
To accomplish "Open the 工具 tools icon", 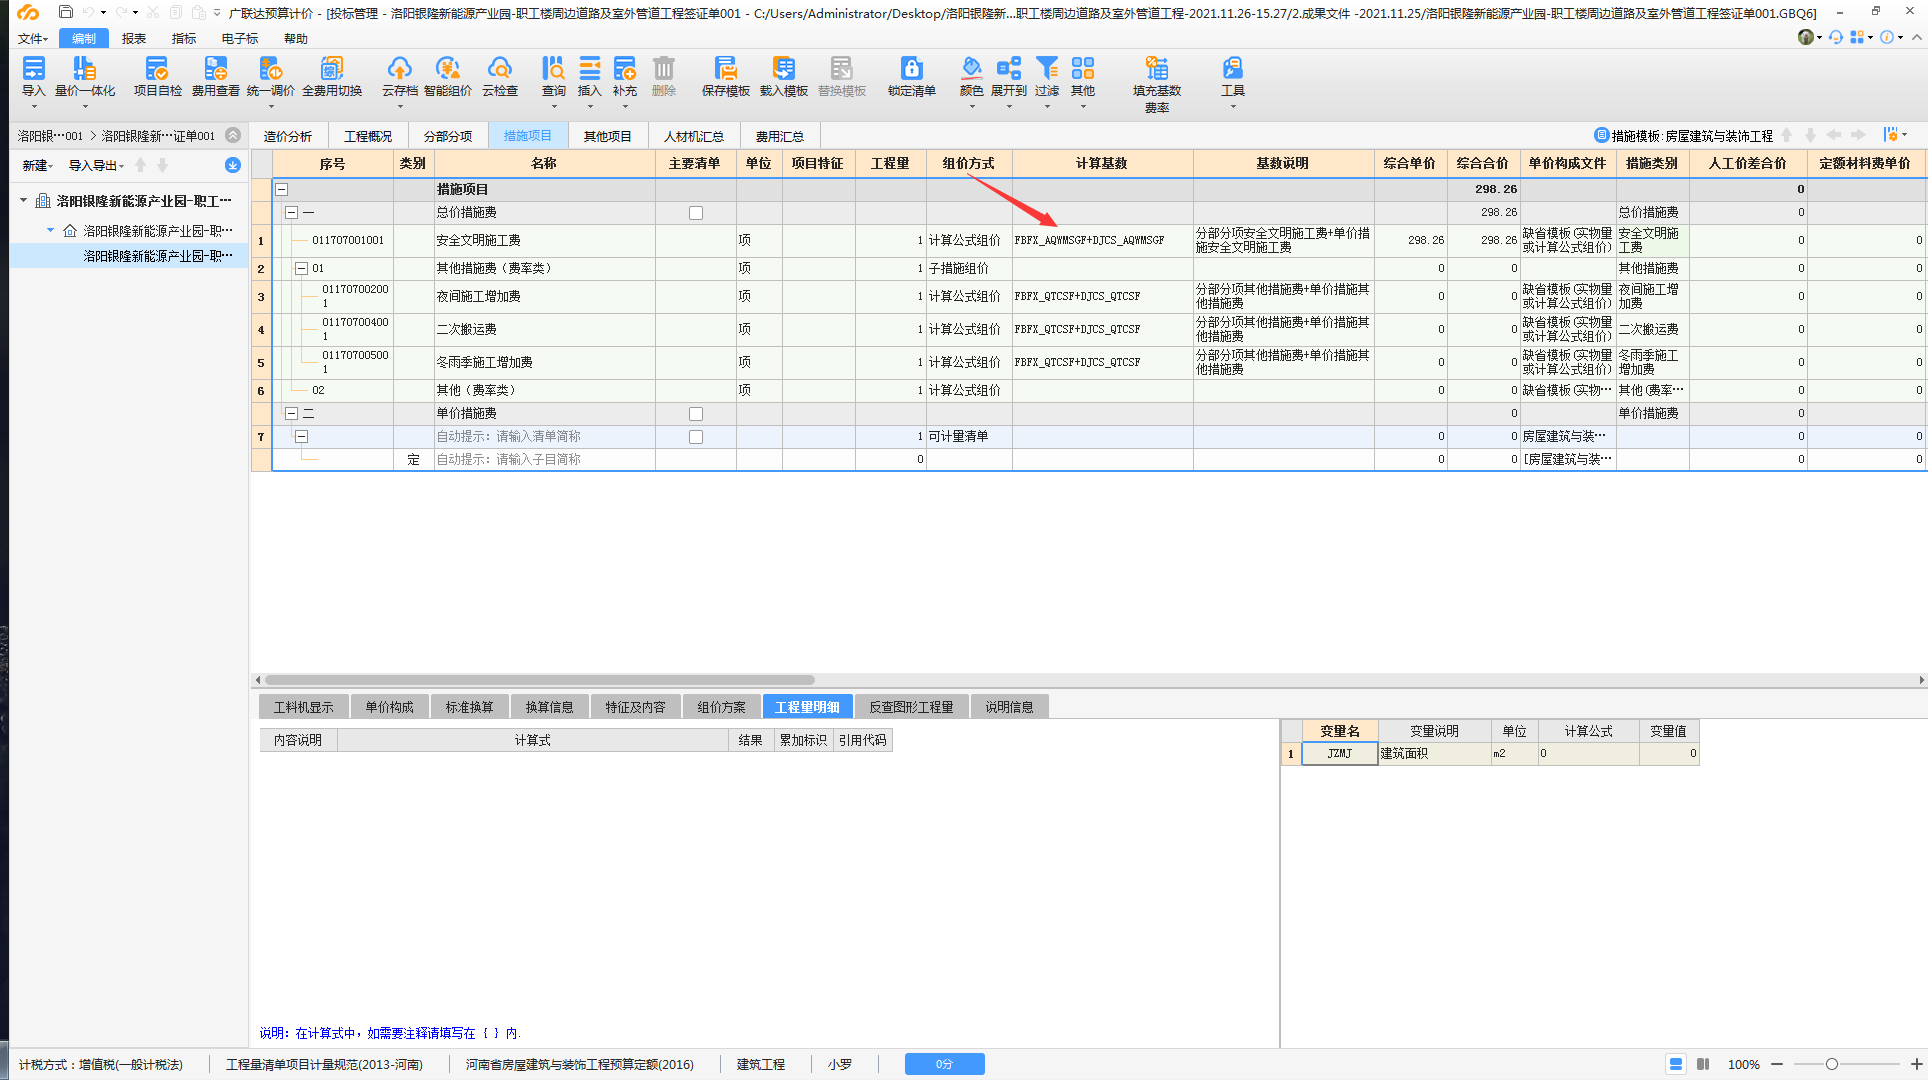I will coord(1232,77).
